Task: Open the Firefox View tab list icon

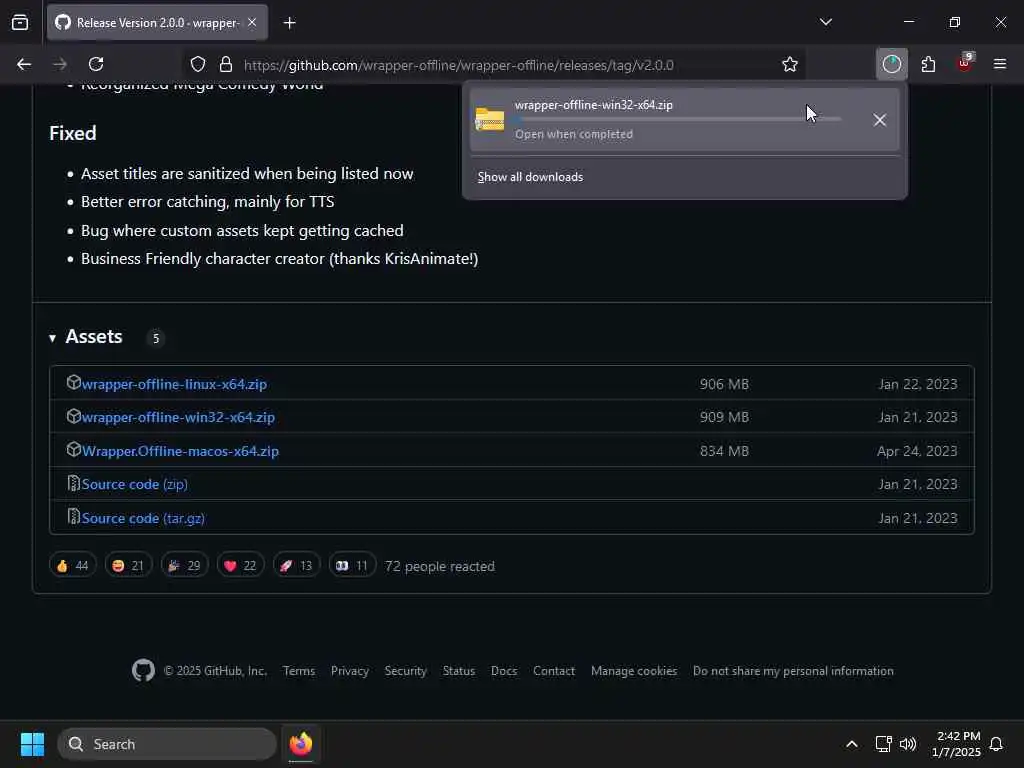Action: (20, 22)
